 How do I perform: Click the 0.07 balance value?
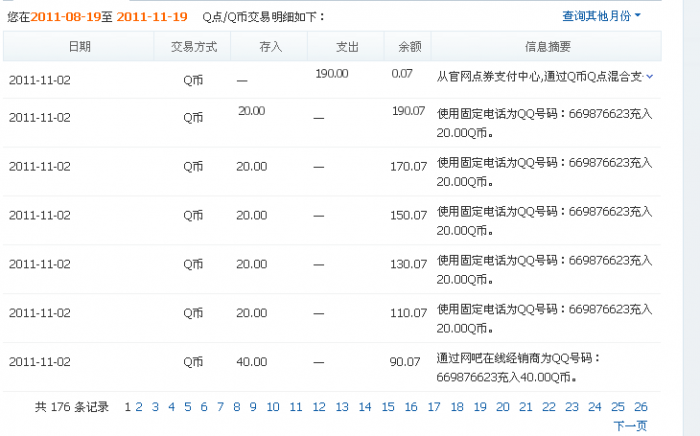(402, 74)
